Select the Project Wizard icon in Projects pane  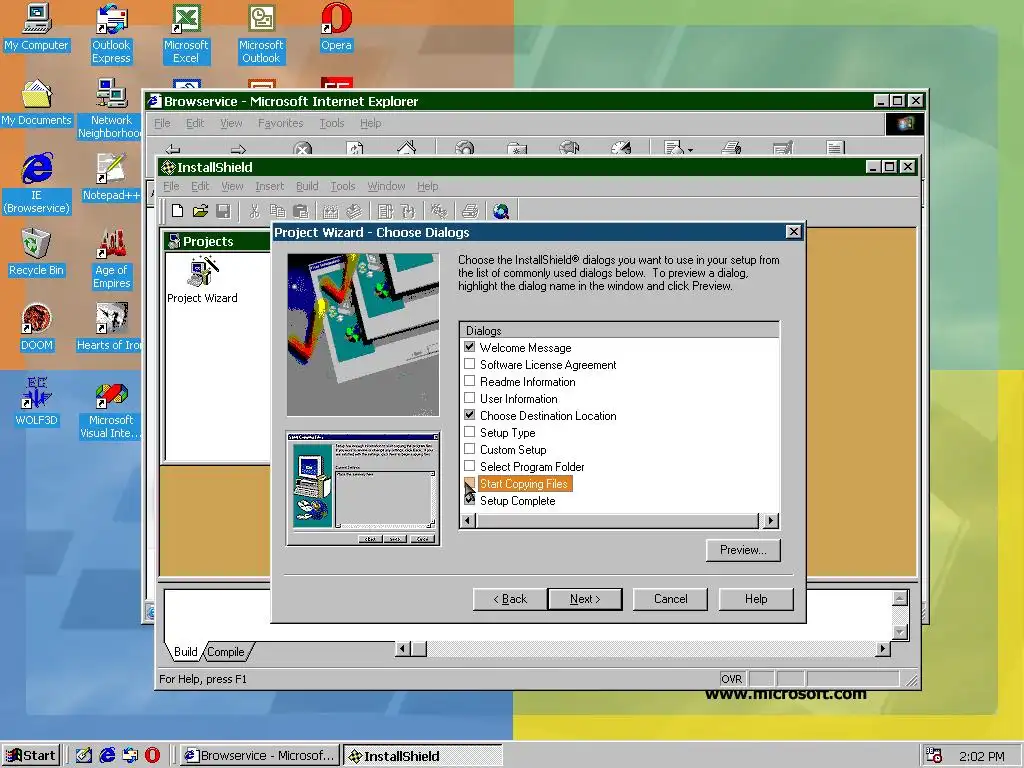(202, 281)
